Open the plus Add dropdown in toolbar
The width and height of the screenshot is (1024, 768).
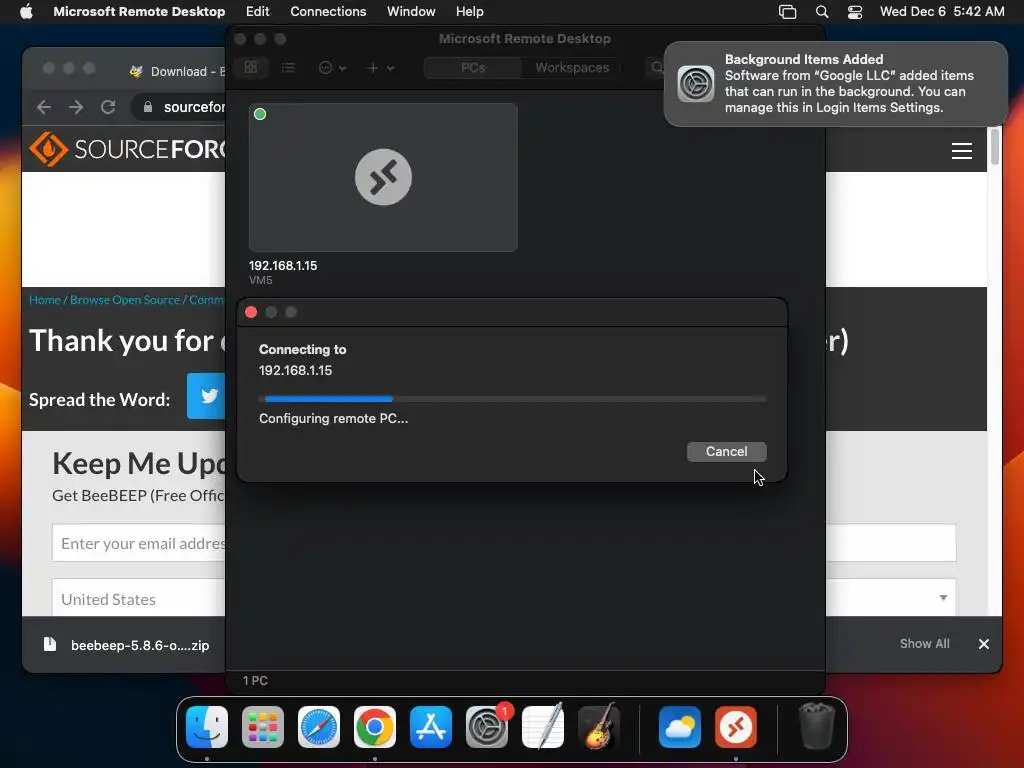[x=381, y=67]
